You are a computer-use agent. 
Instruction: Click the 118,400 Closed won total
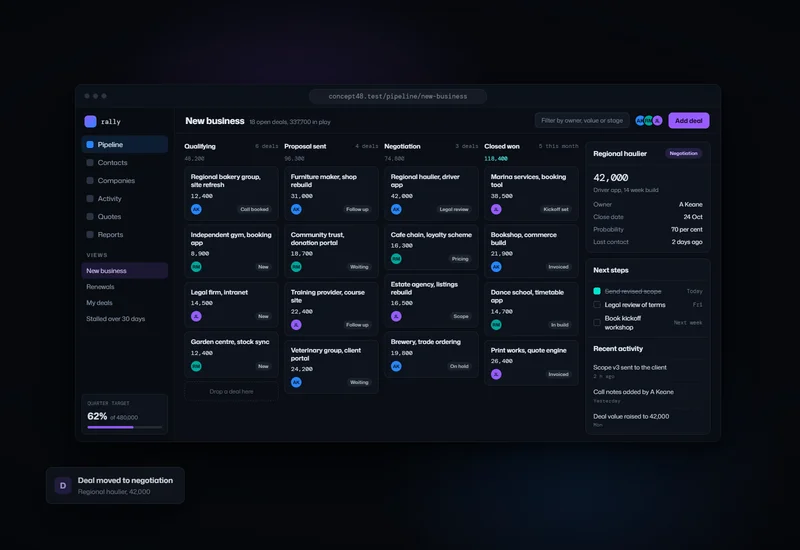click(496, 159)
